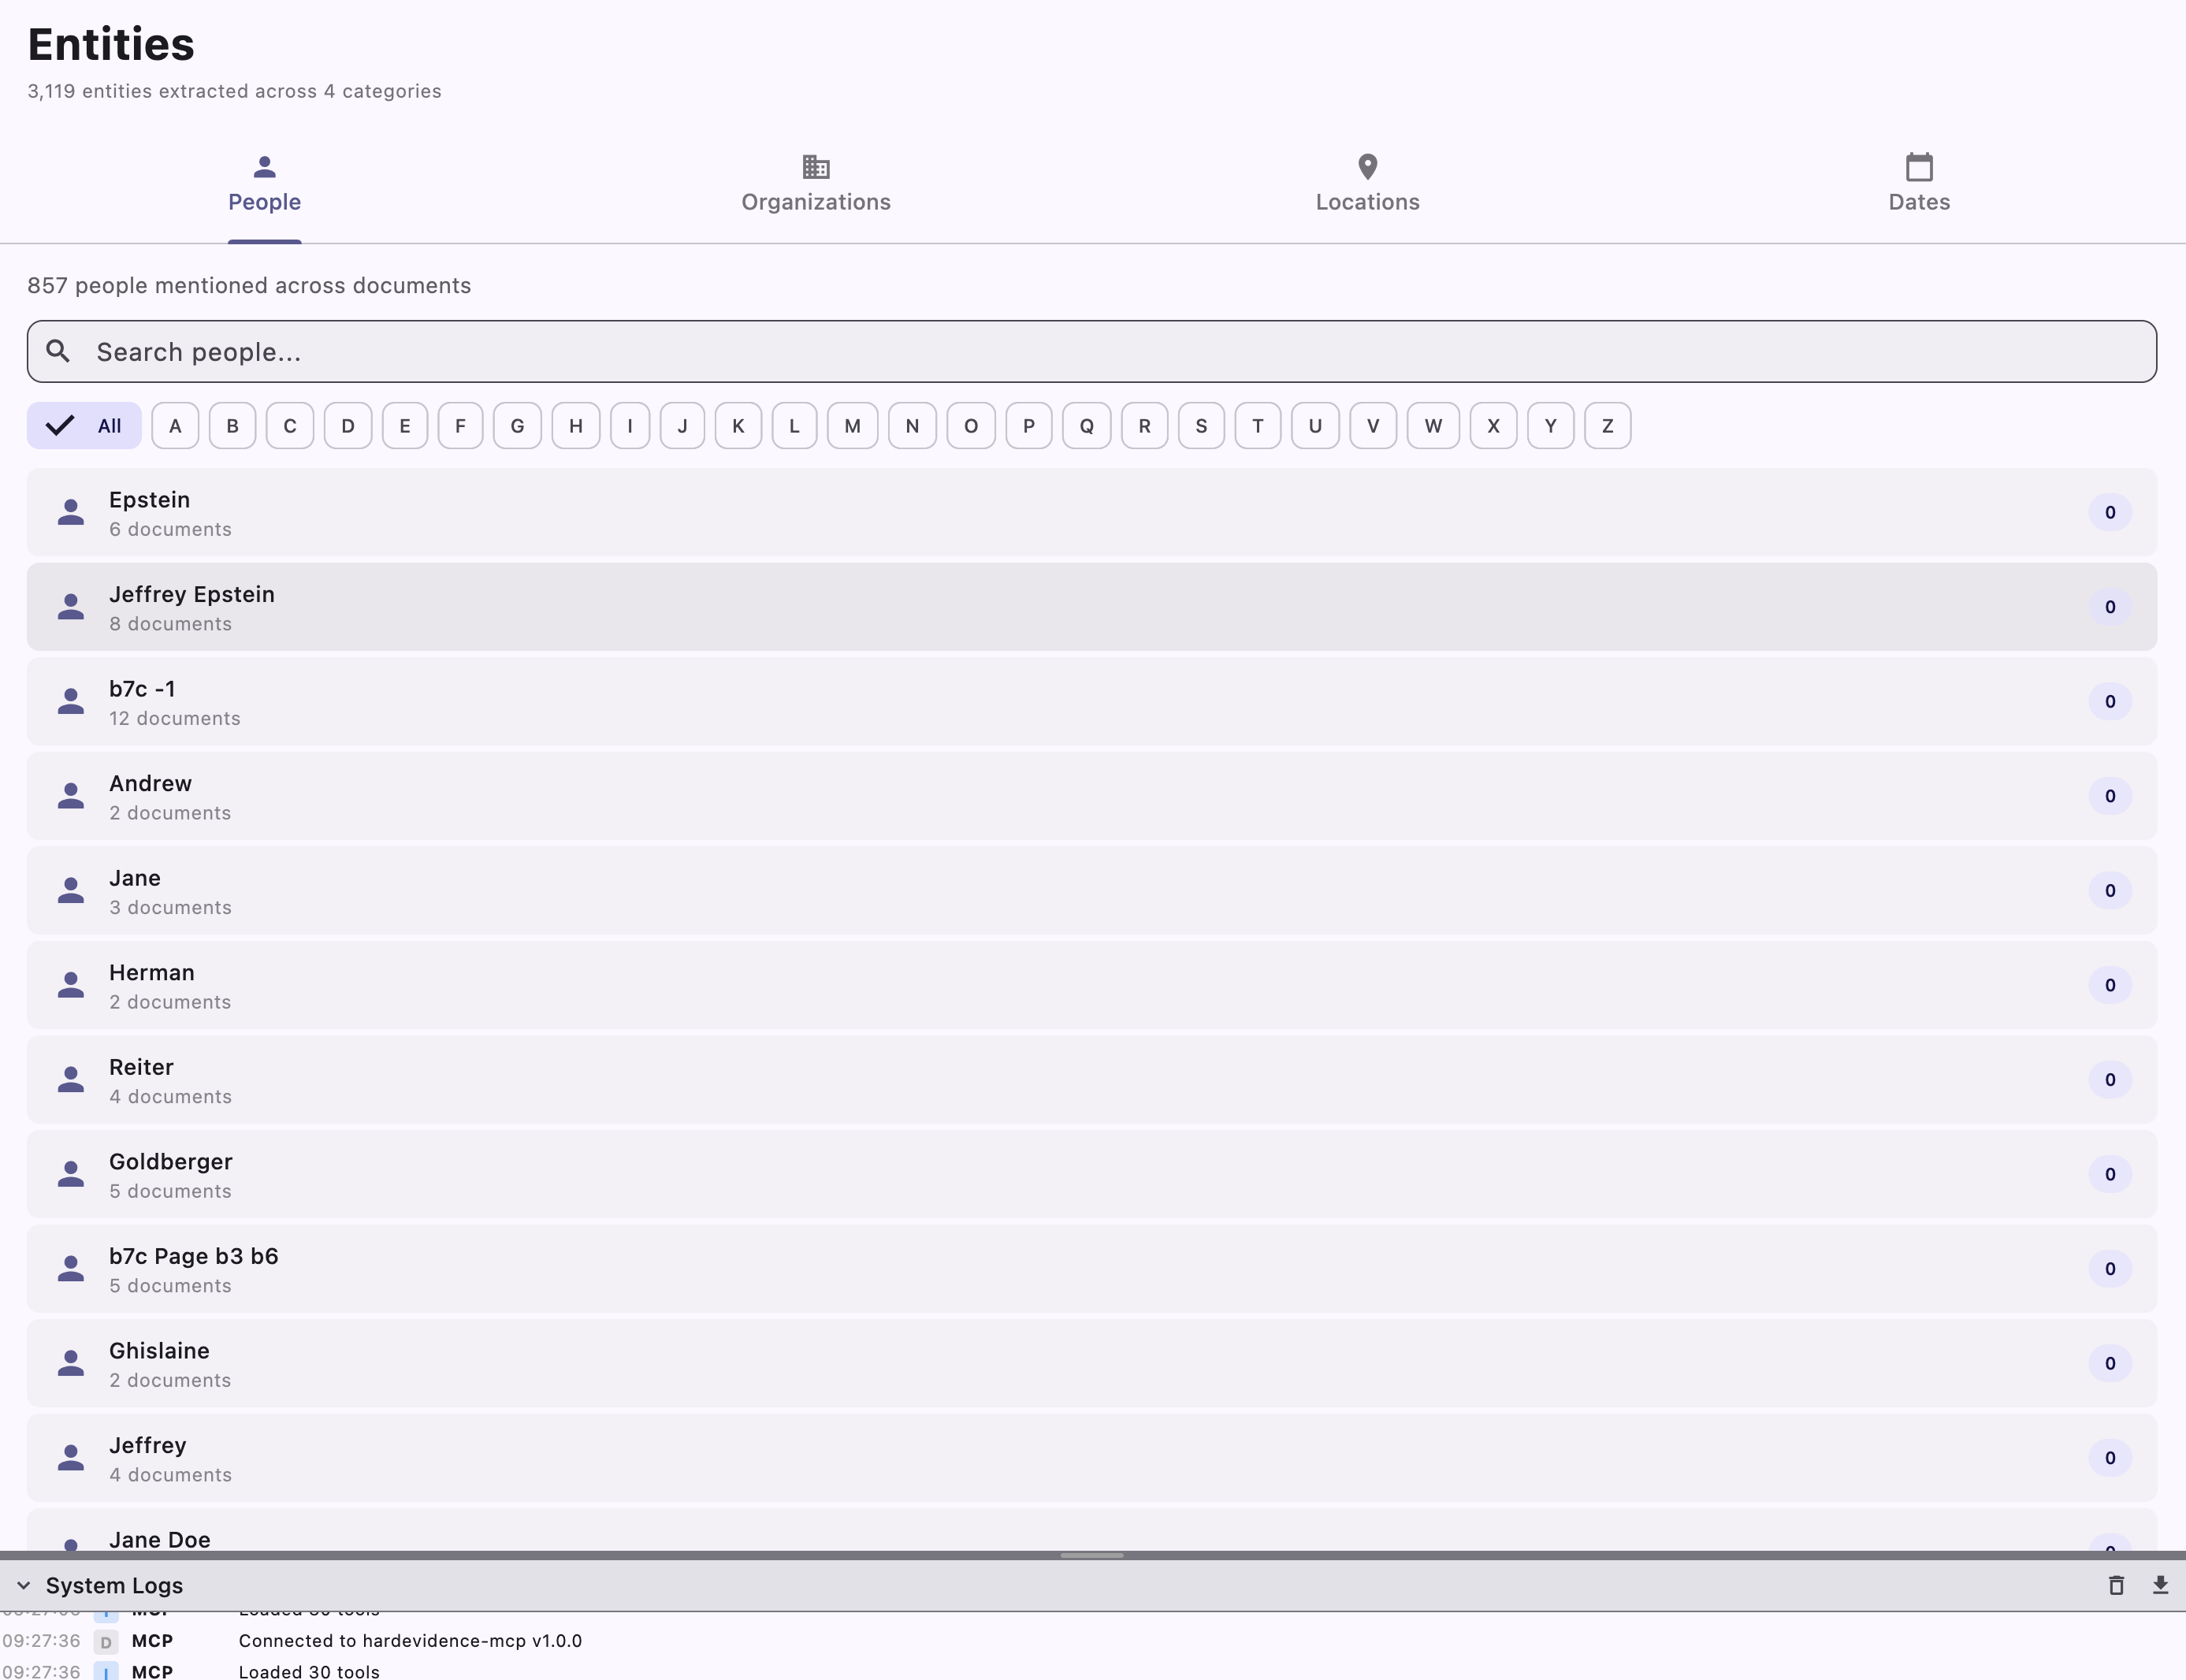Viewport: 2186px width, 1680px height.
Task: Click the person icon next to Ghislaine
Action: [x=71, y=1363]
